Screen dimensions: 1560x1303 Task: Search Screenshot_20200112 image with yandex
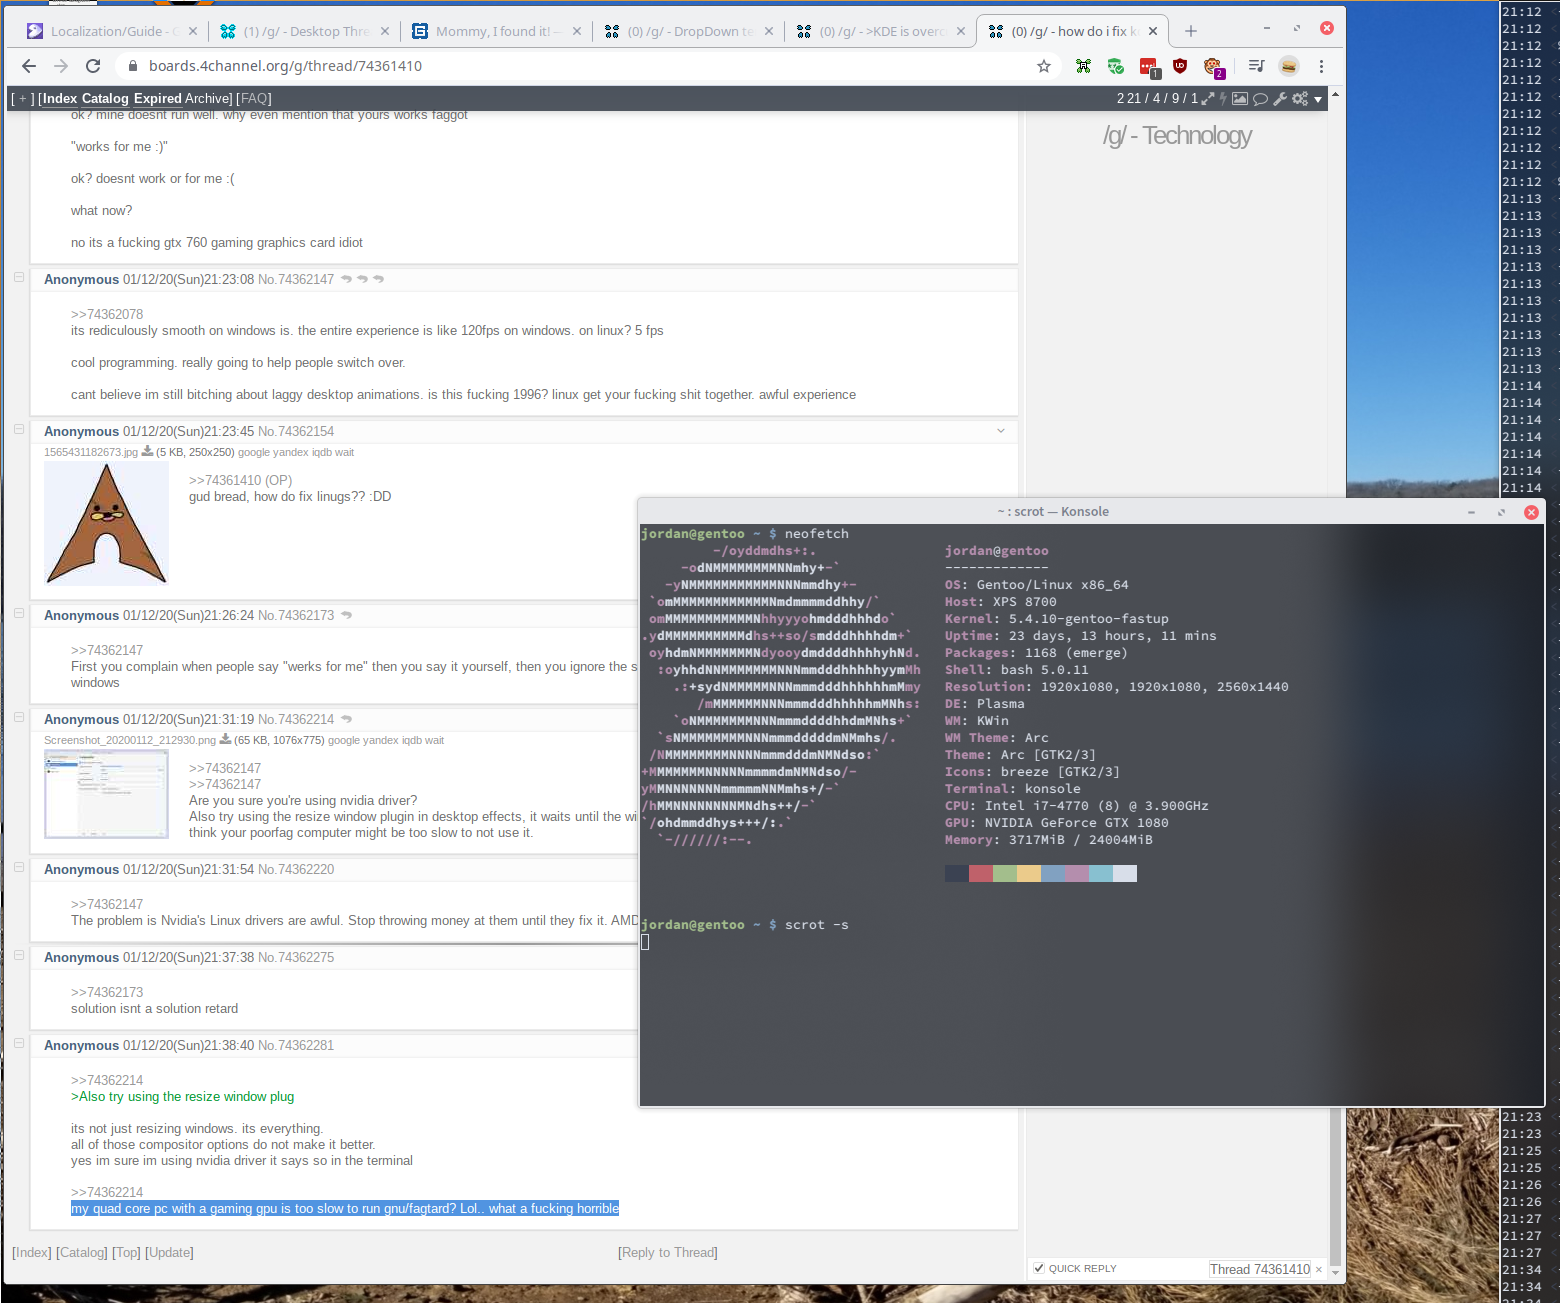(x=380, y=740)
